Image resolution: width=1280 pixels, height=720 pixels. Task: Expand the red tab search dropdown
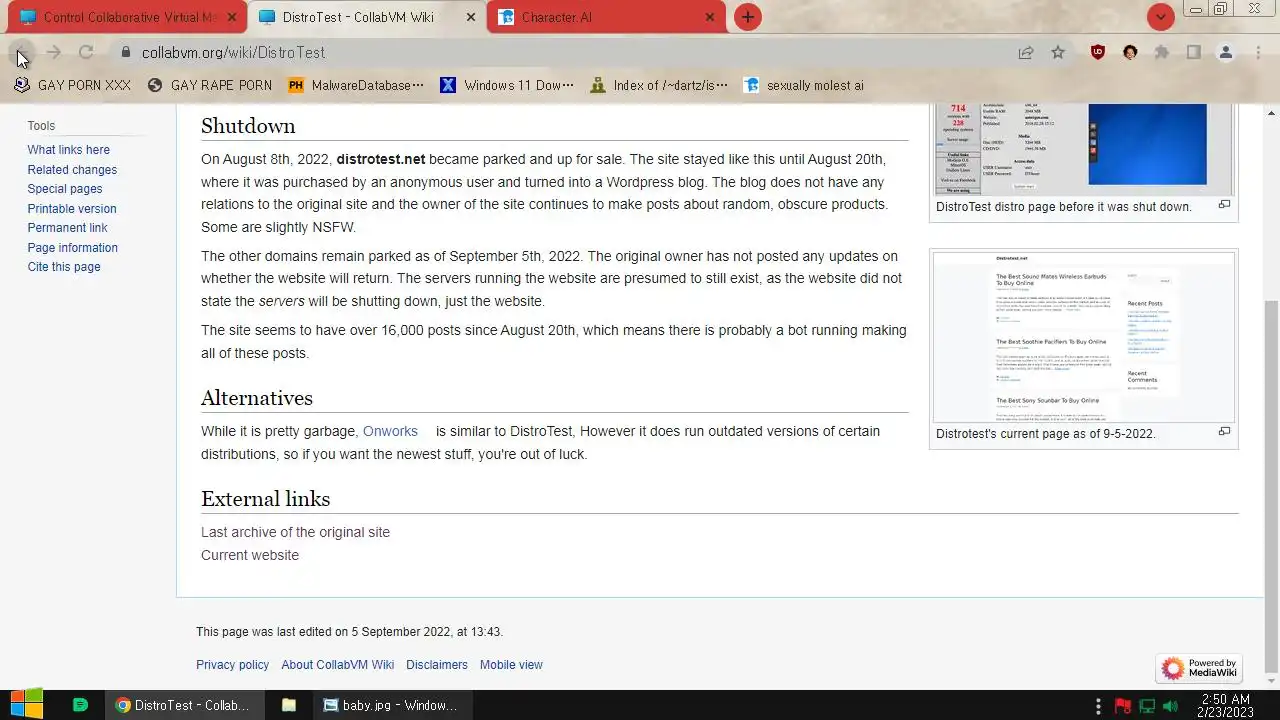pyautogui.click(x=1160, y=17)
